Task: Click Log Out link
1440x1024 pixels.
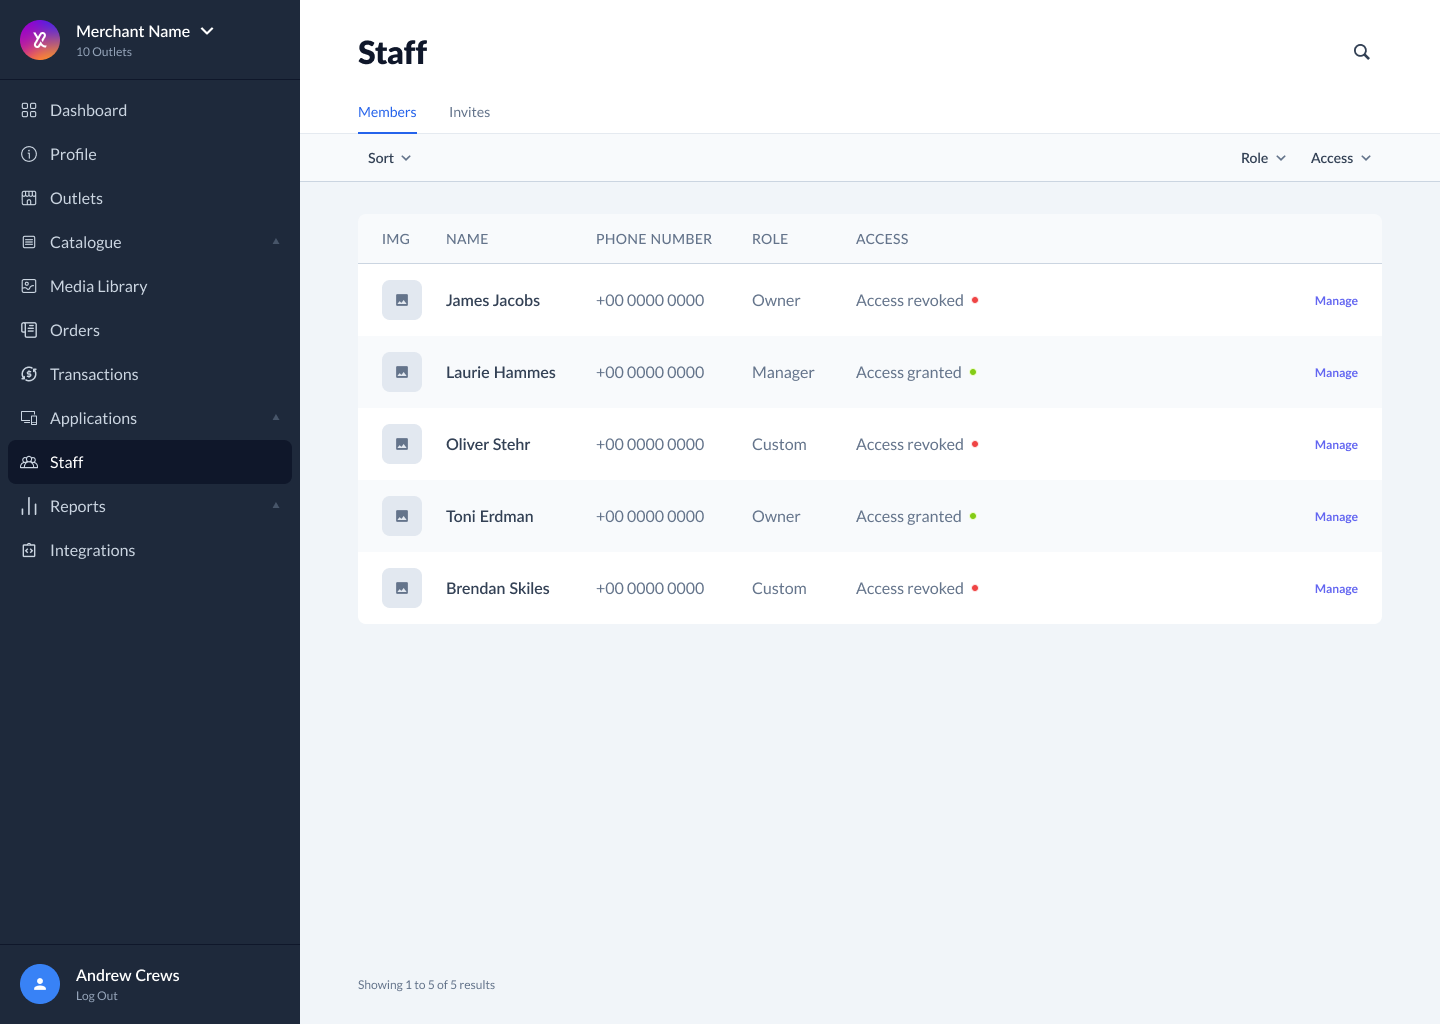Action: [x=97, y=996]
